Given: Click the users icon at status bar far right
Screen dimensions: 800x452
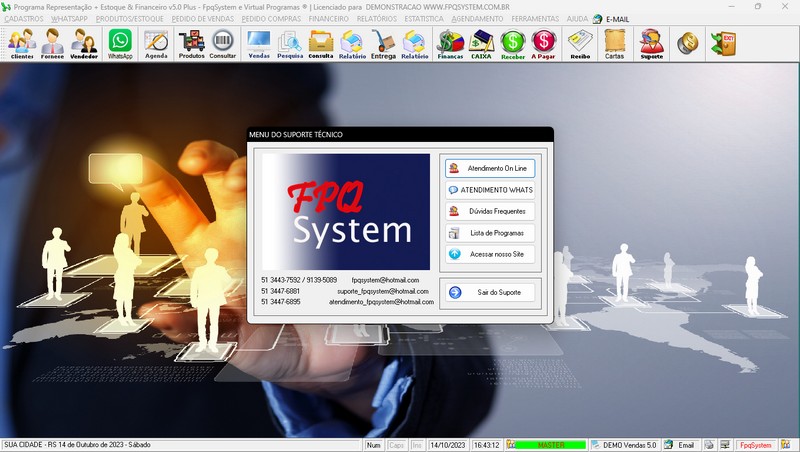Looking at the screenshot, I should click(785, 445).
